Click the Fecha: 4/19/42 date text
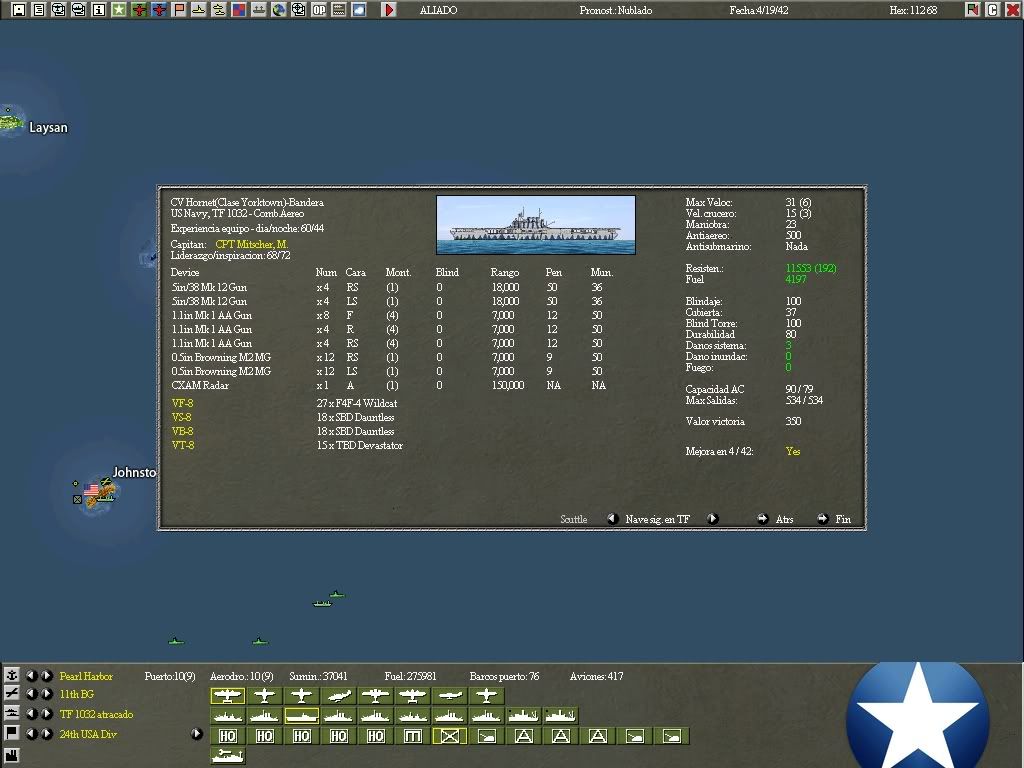 (758, 10)
